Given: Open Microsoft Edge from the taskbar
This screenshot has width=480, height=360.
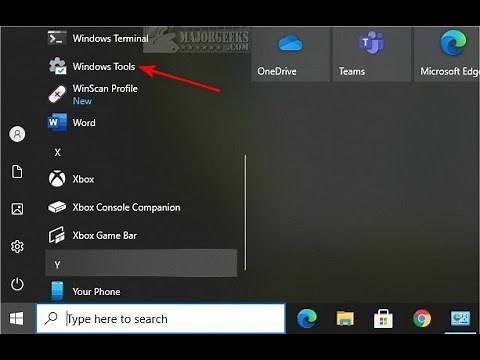Looking at the screenshot, I should pyautogui.click(x=307, y=318).
